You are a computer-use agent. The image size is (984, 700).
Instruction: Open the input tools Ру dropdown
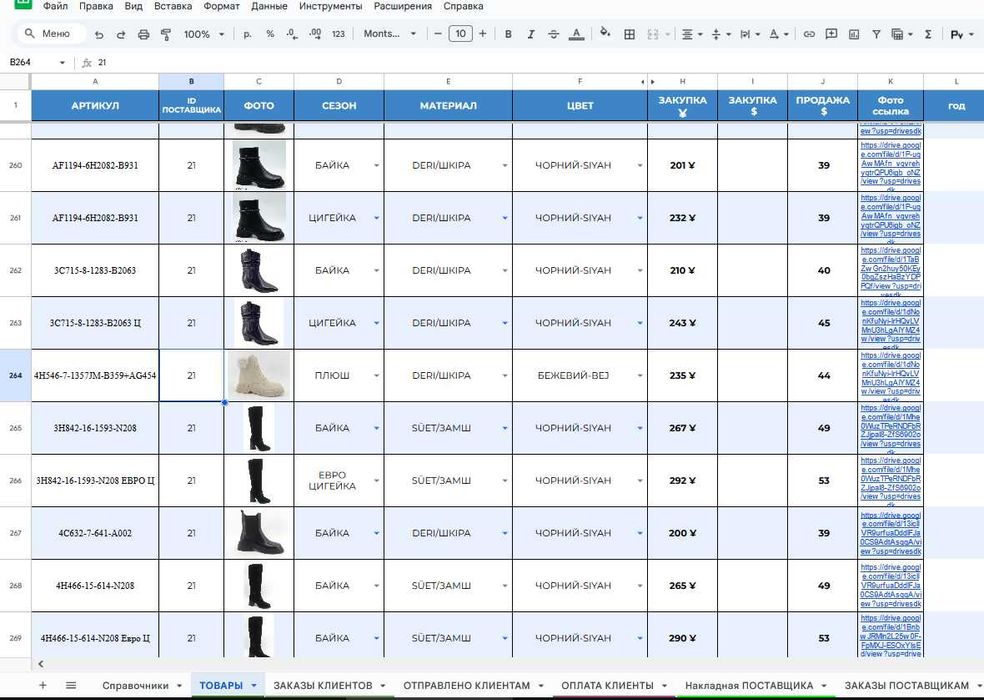pos(962,35)
